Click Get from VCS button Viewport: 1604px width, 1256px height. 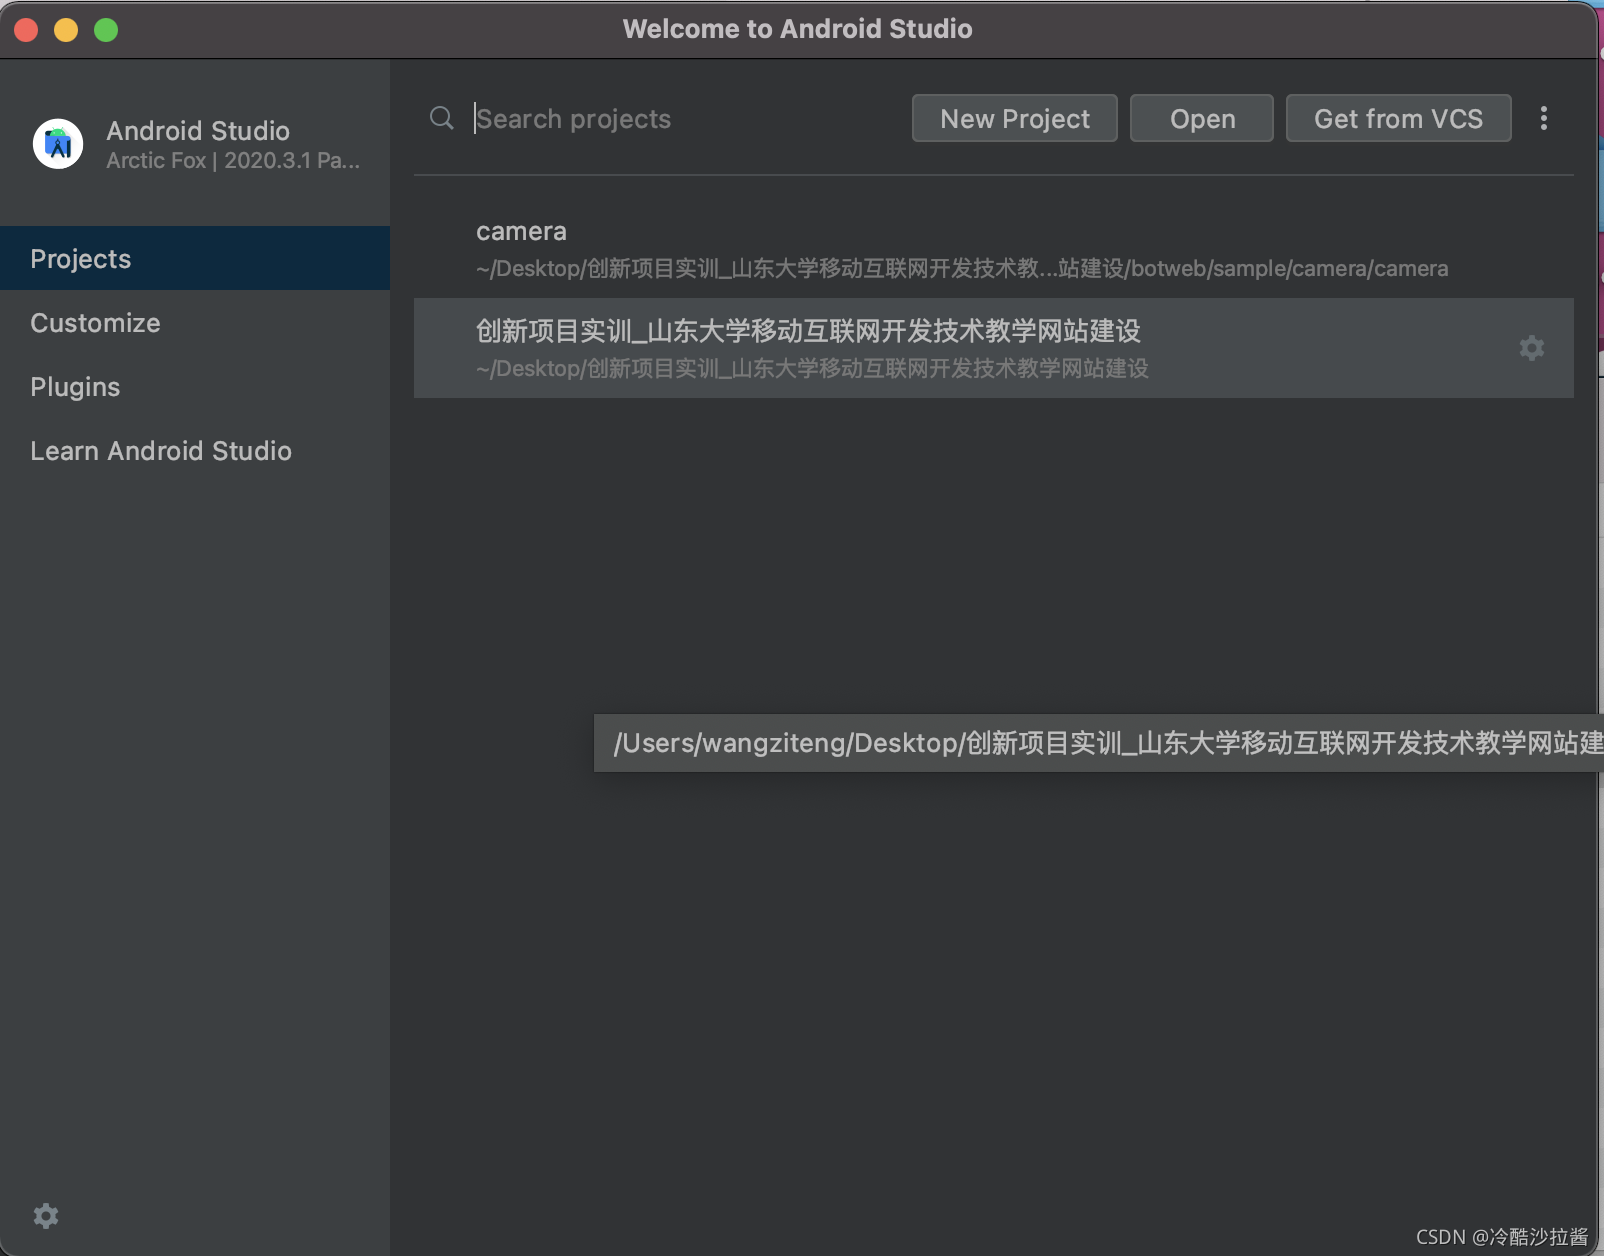pyautogui.click(x=1398, y=118)
